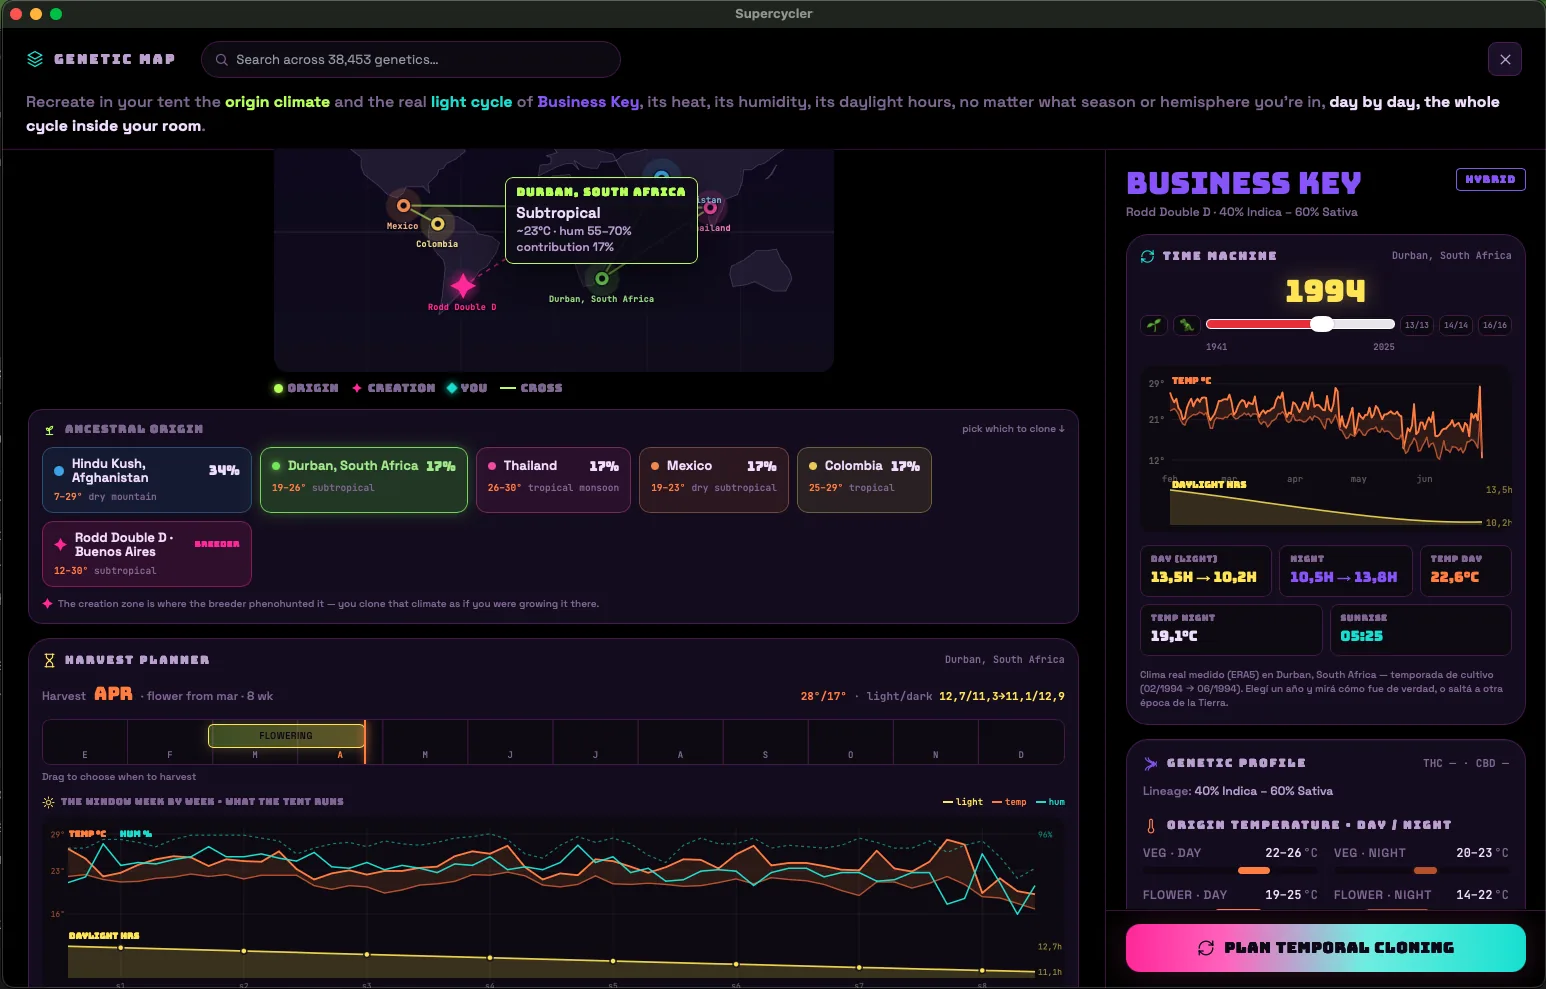Click the Temp Night 19,1°C card
Viewport: 1546px width, 989px height.
1231,630
